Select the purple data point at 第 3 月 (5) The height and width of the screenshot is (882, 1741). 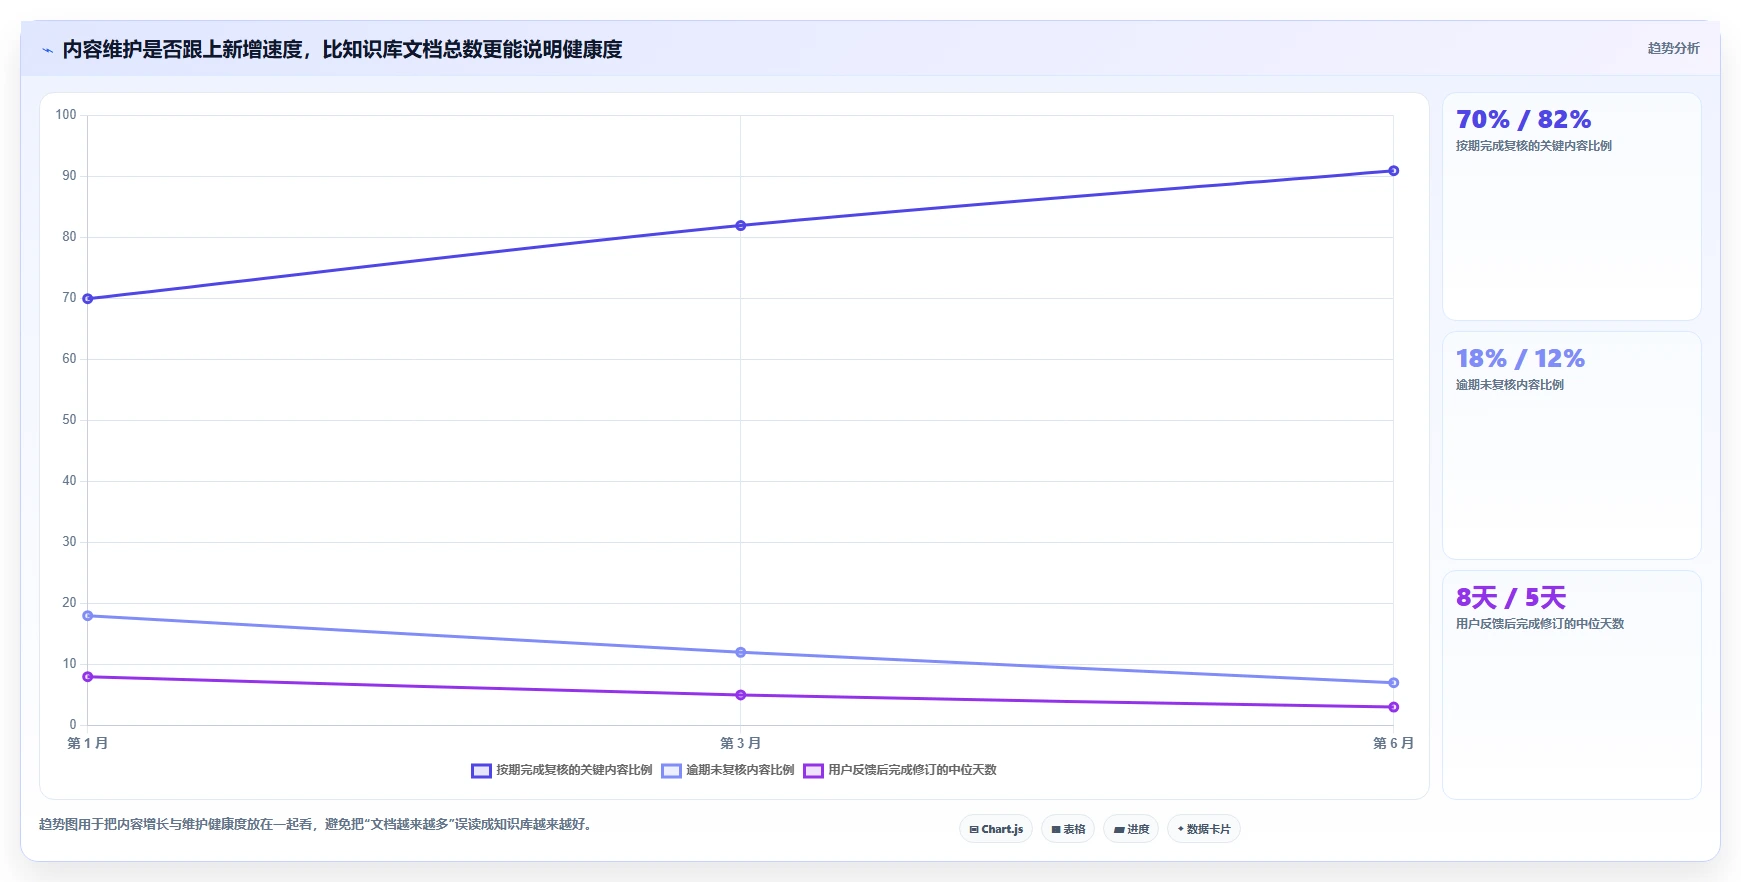pos(741,695)
